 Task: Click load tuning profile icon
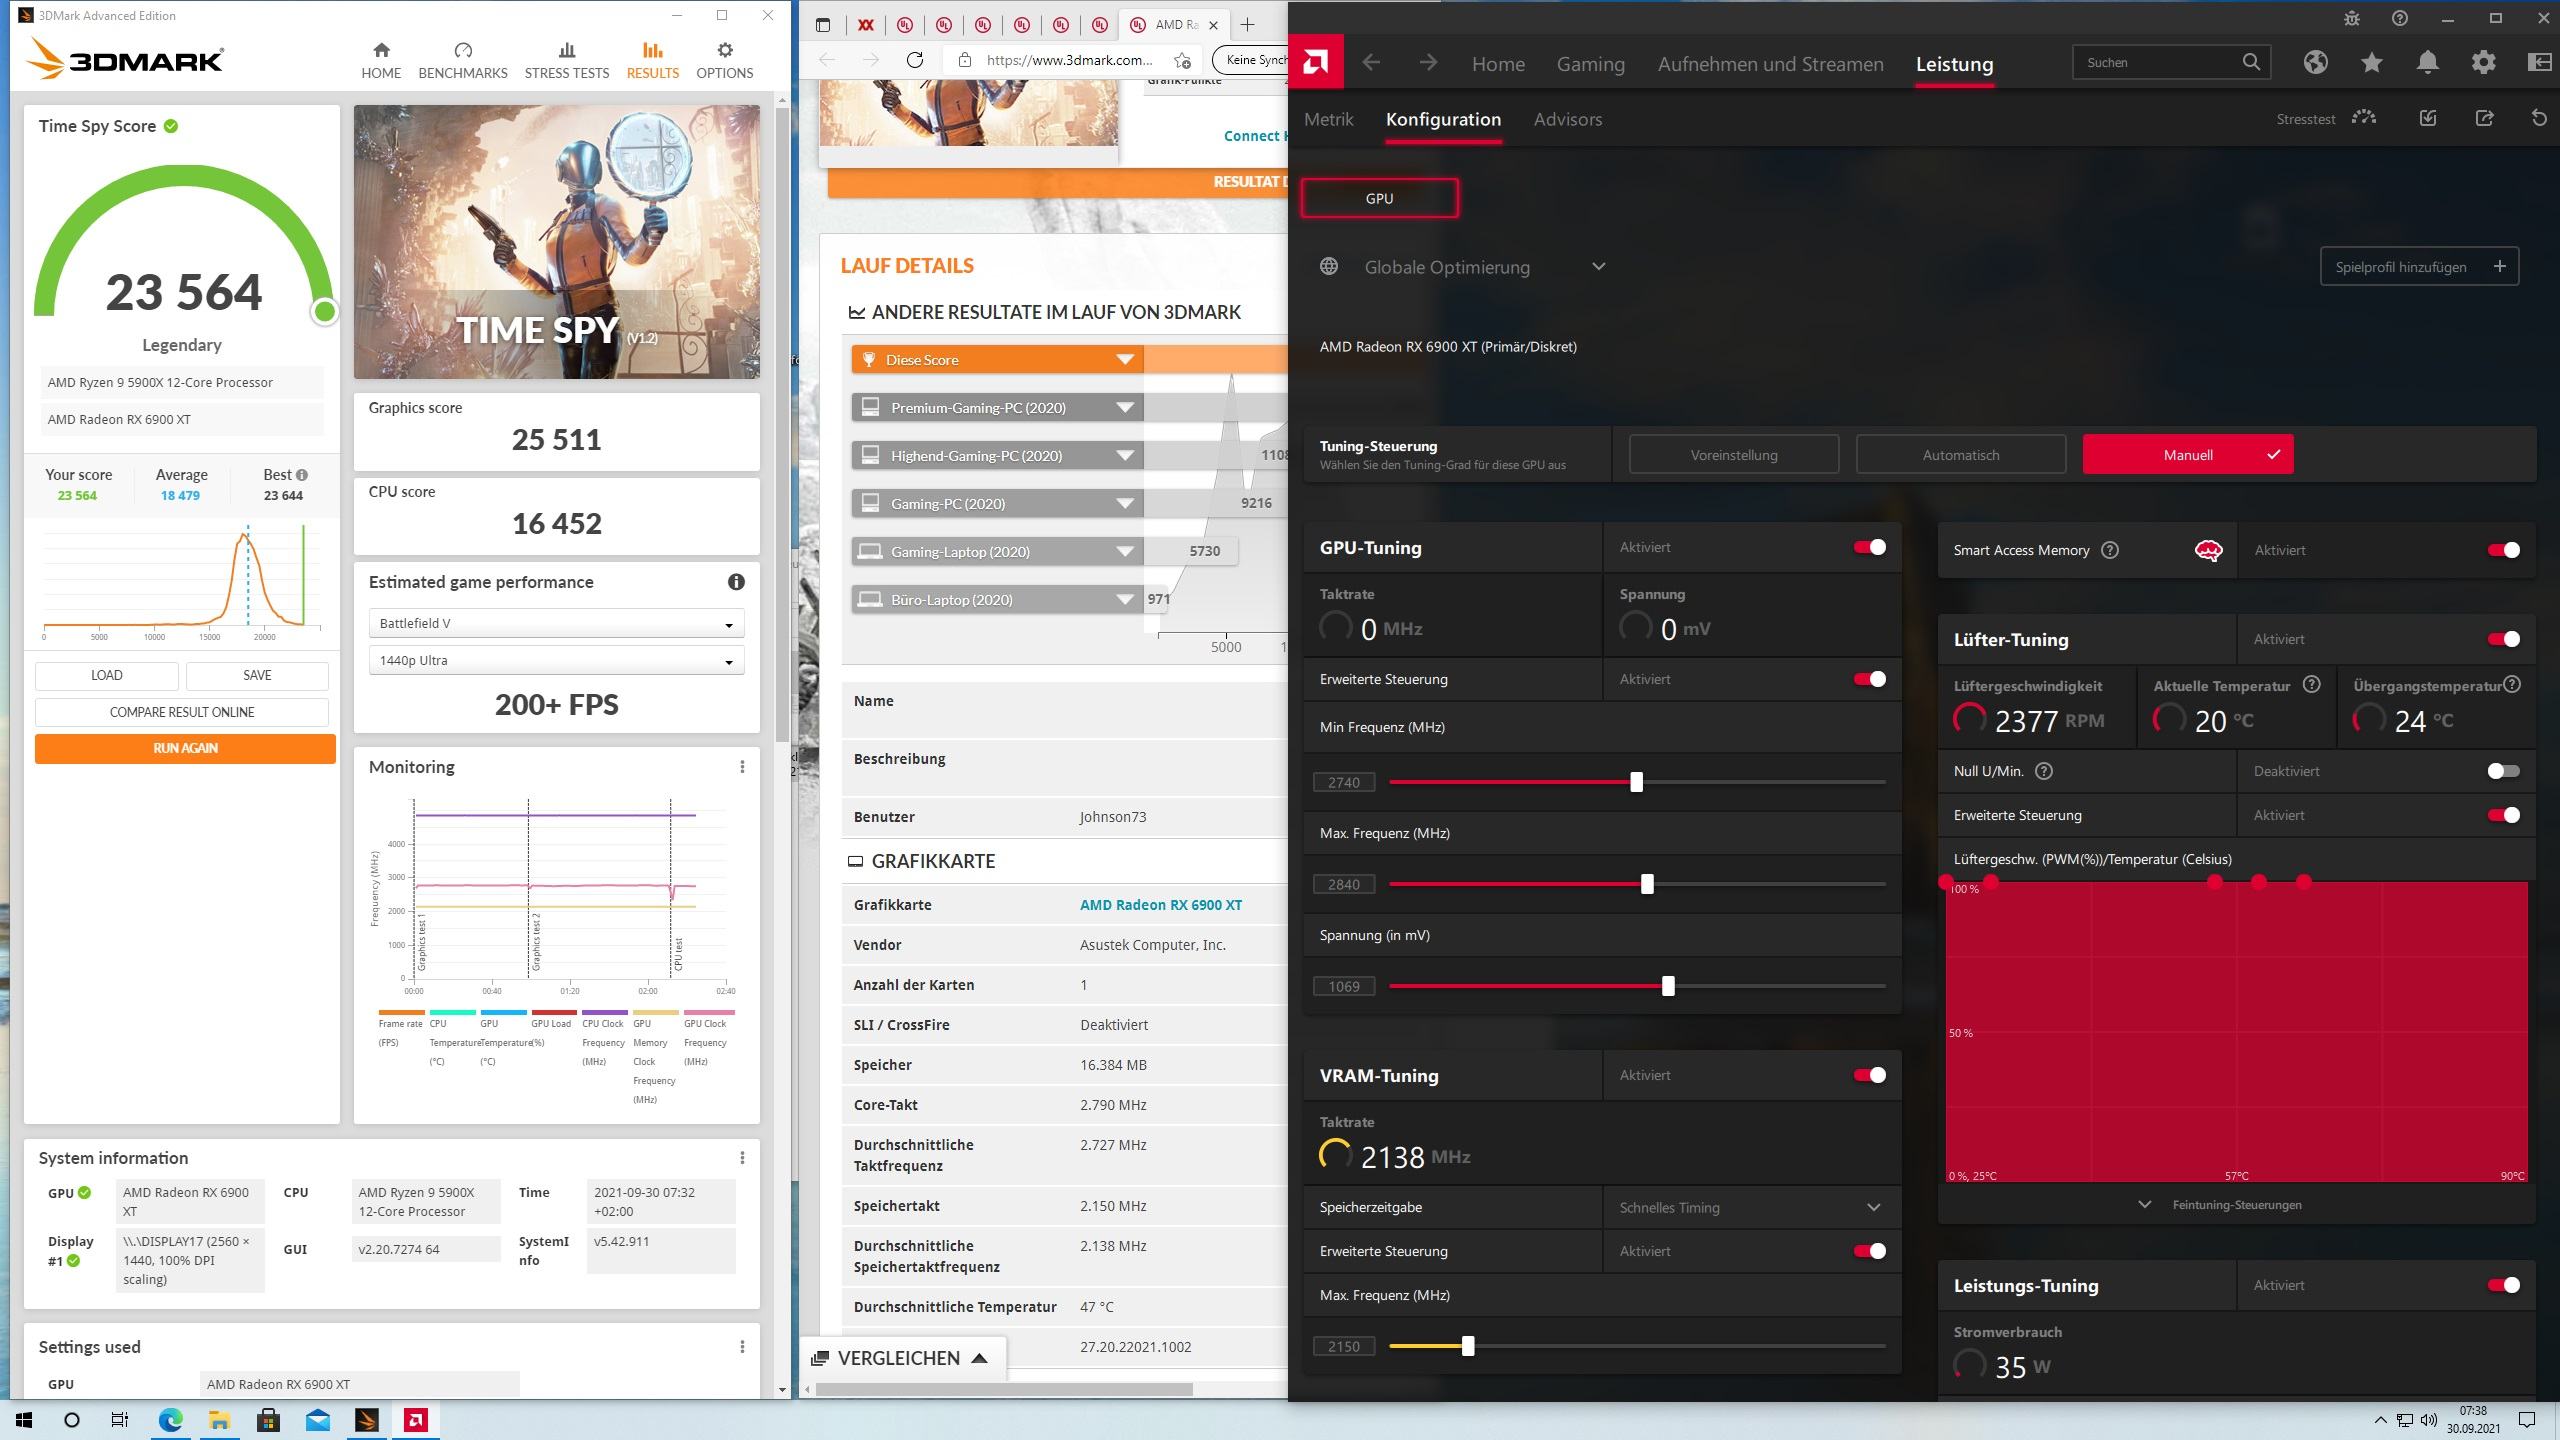(2428, 118)
